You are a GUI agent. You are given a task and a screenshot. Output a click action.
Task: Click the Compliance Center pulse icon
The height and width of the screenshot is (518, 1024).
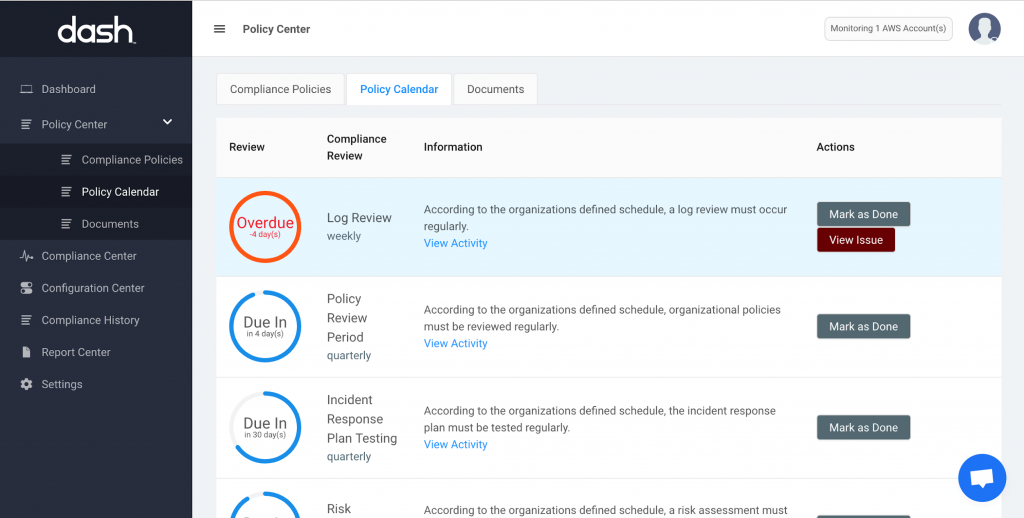[26, 256]
